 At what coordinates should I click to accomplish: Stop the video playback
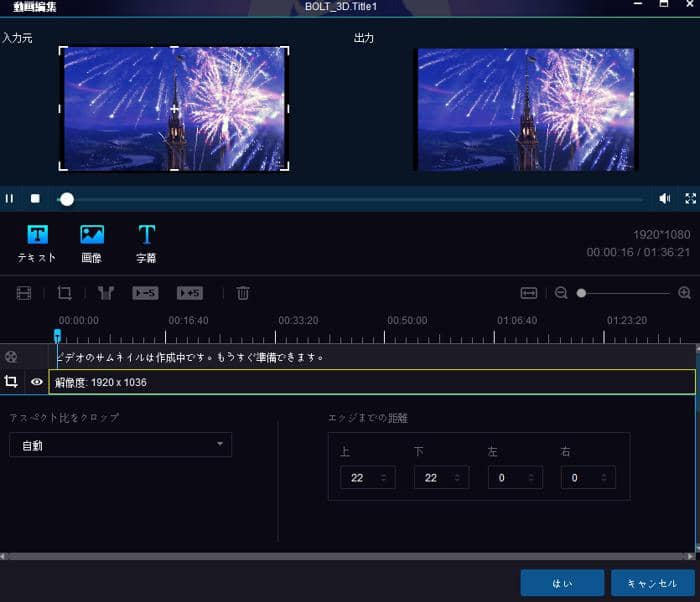[35, 198]
